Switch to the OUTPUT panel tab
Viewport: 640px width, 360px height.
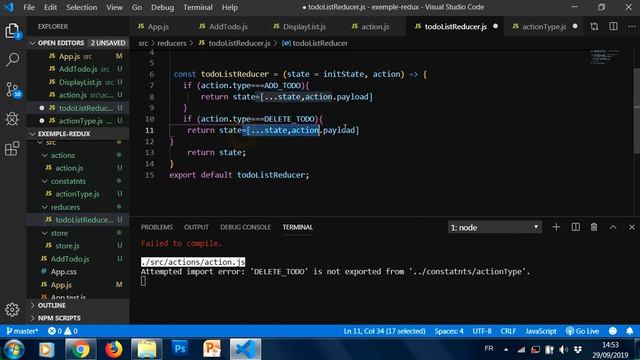[196, 227]
